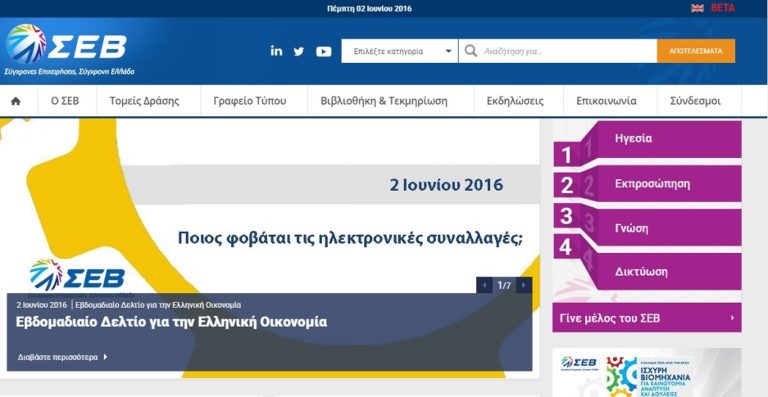Viewport: 768px width, 397px height.
Task: Click the arrow next to Διαβάστε περισσότερα
Action: [105, 357]
